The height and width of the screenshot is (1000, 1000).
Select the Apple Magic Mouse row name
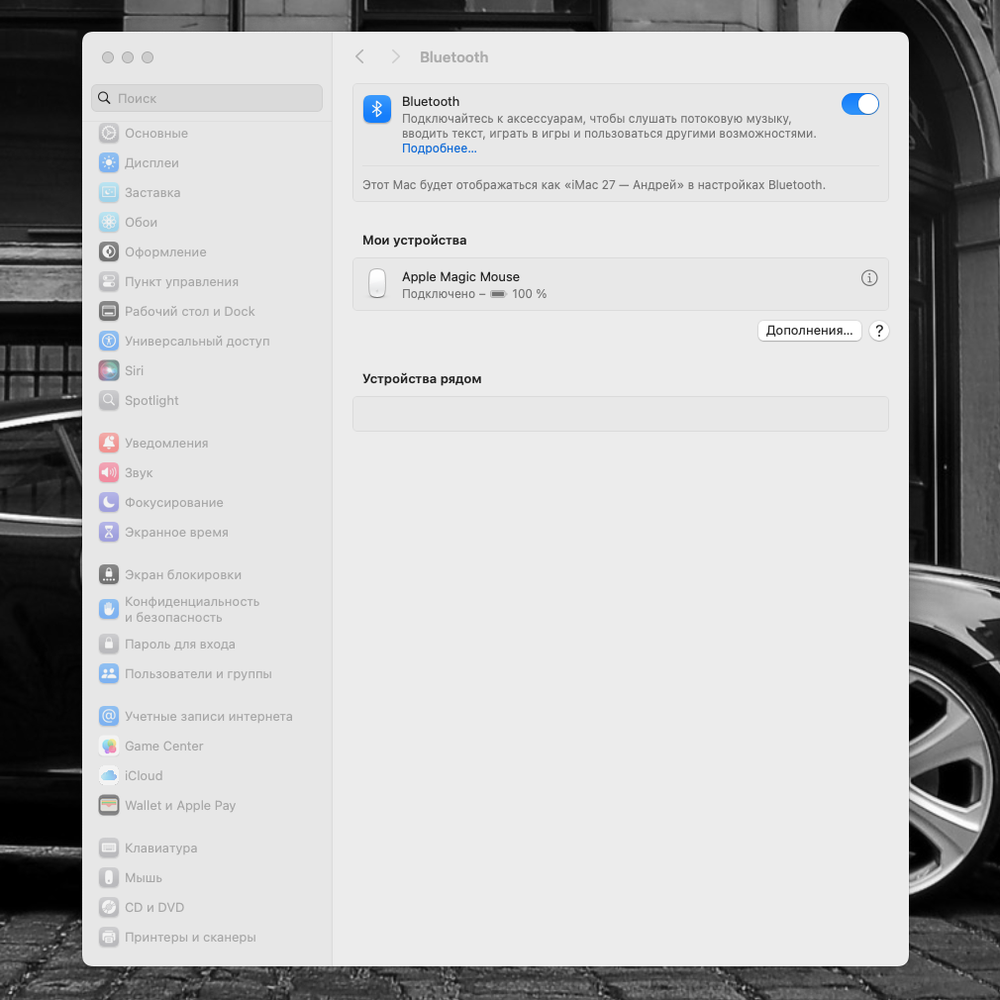coord(460,277)
